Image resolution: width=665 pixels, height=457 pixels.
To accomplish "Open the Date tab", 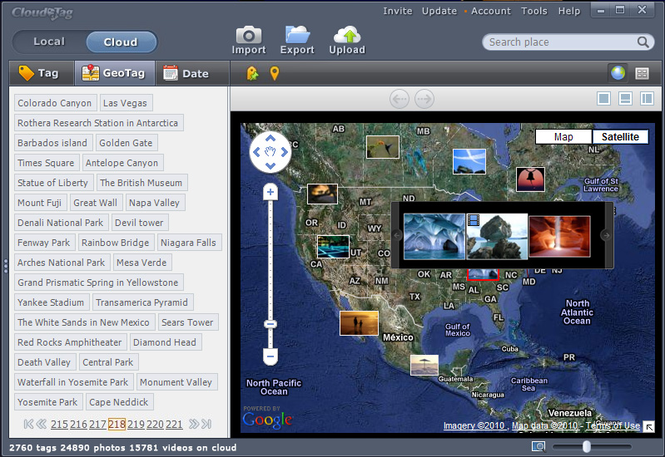I will tap(192, 73).
